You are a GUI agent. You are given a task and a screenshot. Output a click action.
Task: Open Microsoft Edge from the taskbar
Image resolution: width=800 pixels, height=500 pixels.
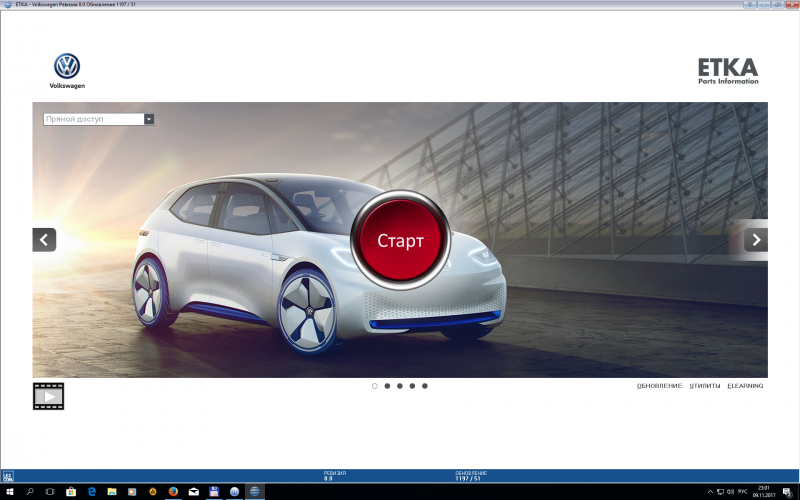coord(91,492)
